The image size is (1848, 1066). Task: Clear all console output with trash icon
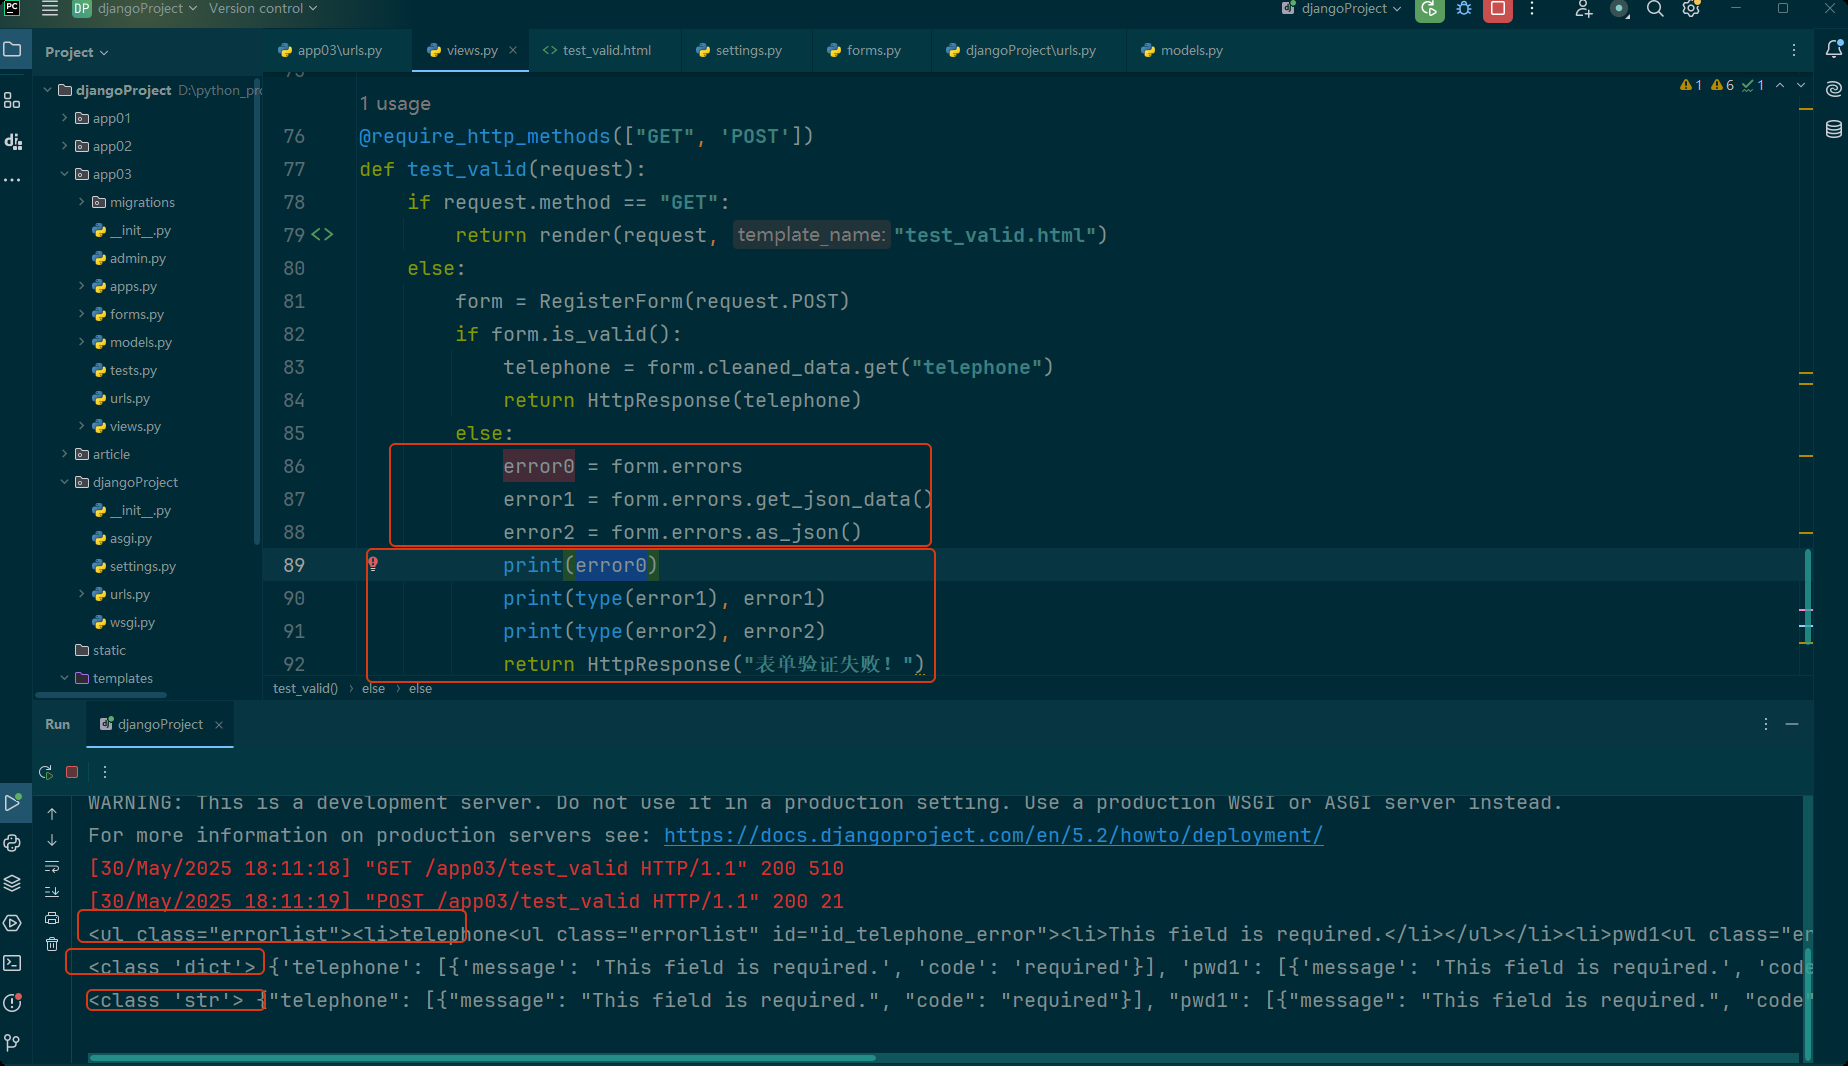point(52,944)
